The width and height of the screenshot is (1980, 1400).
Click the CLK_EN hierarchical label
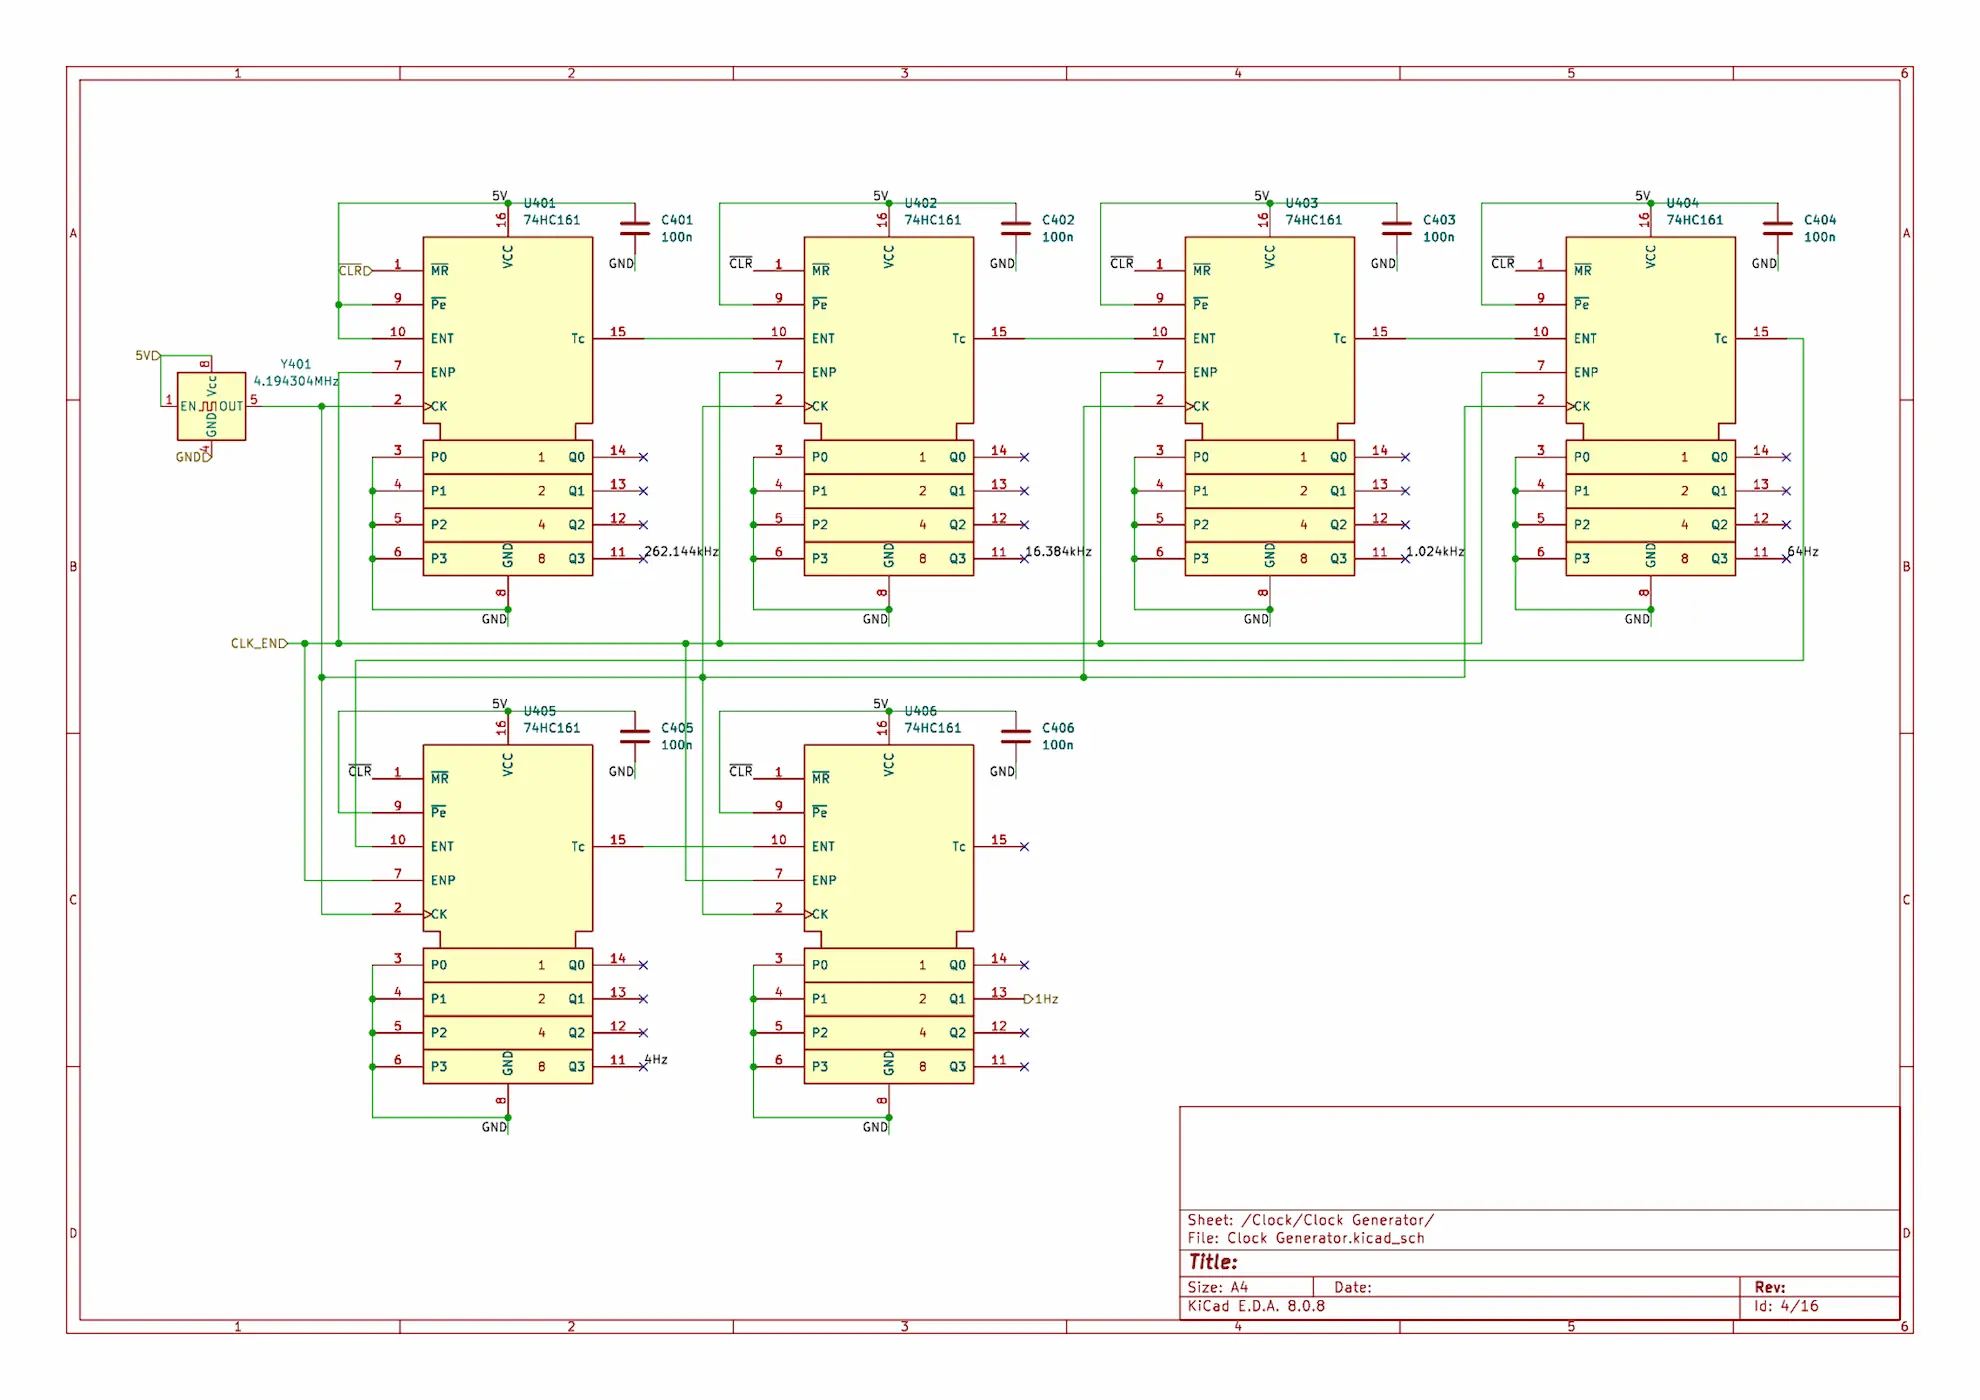click(259, 643)
